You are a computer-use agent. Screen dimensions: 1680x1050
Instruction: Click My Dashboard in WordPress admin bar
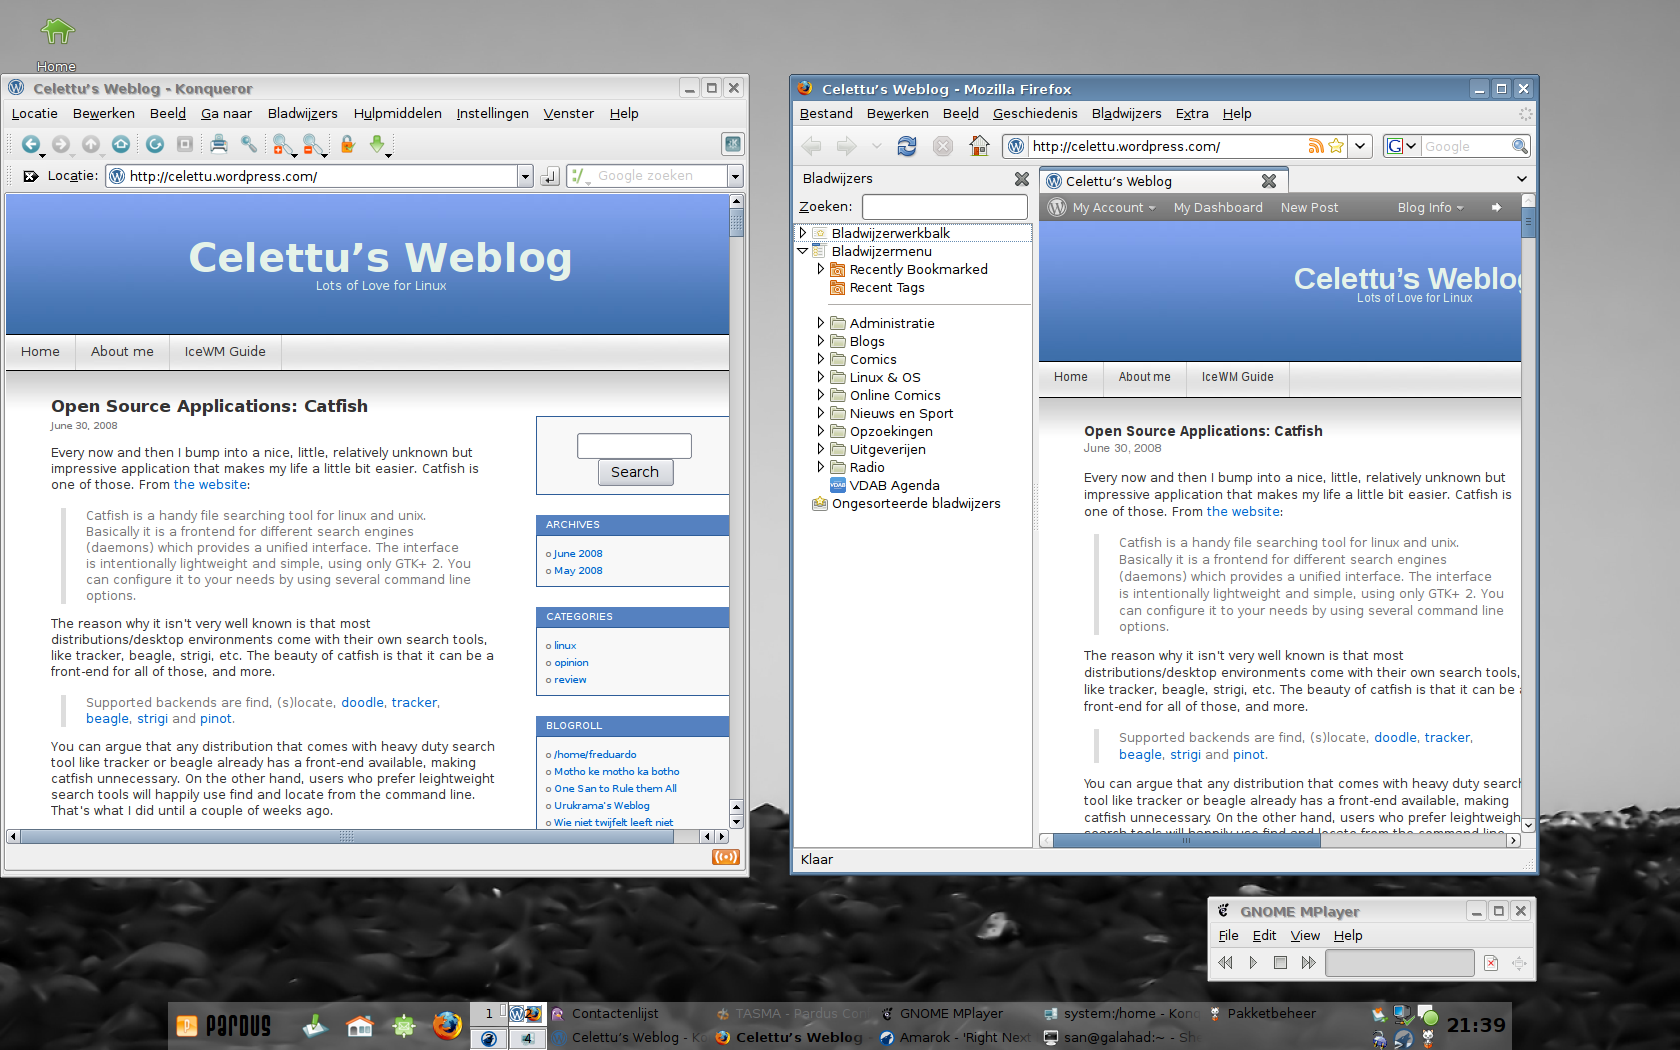click(1218, 207)
